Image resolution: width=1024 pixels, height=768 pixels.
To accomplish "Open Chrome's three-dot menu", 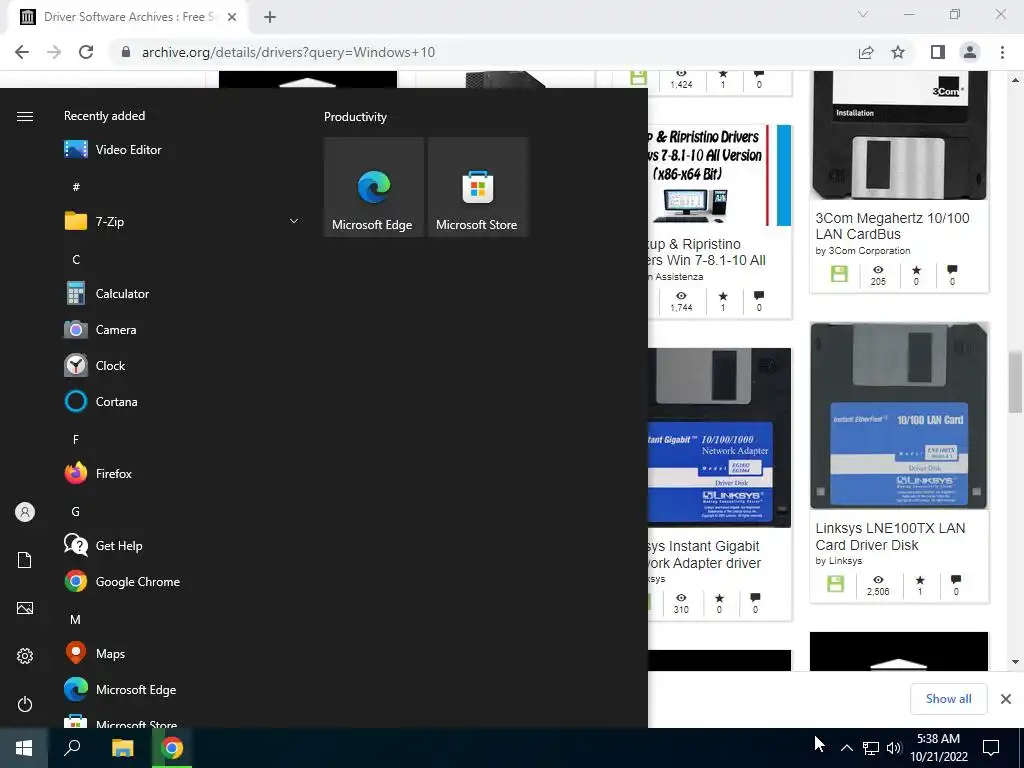I will pyautogui.click(x=1002, y=52).
